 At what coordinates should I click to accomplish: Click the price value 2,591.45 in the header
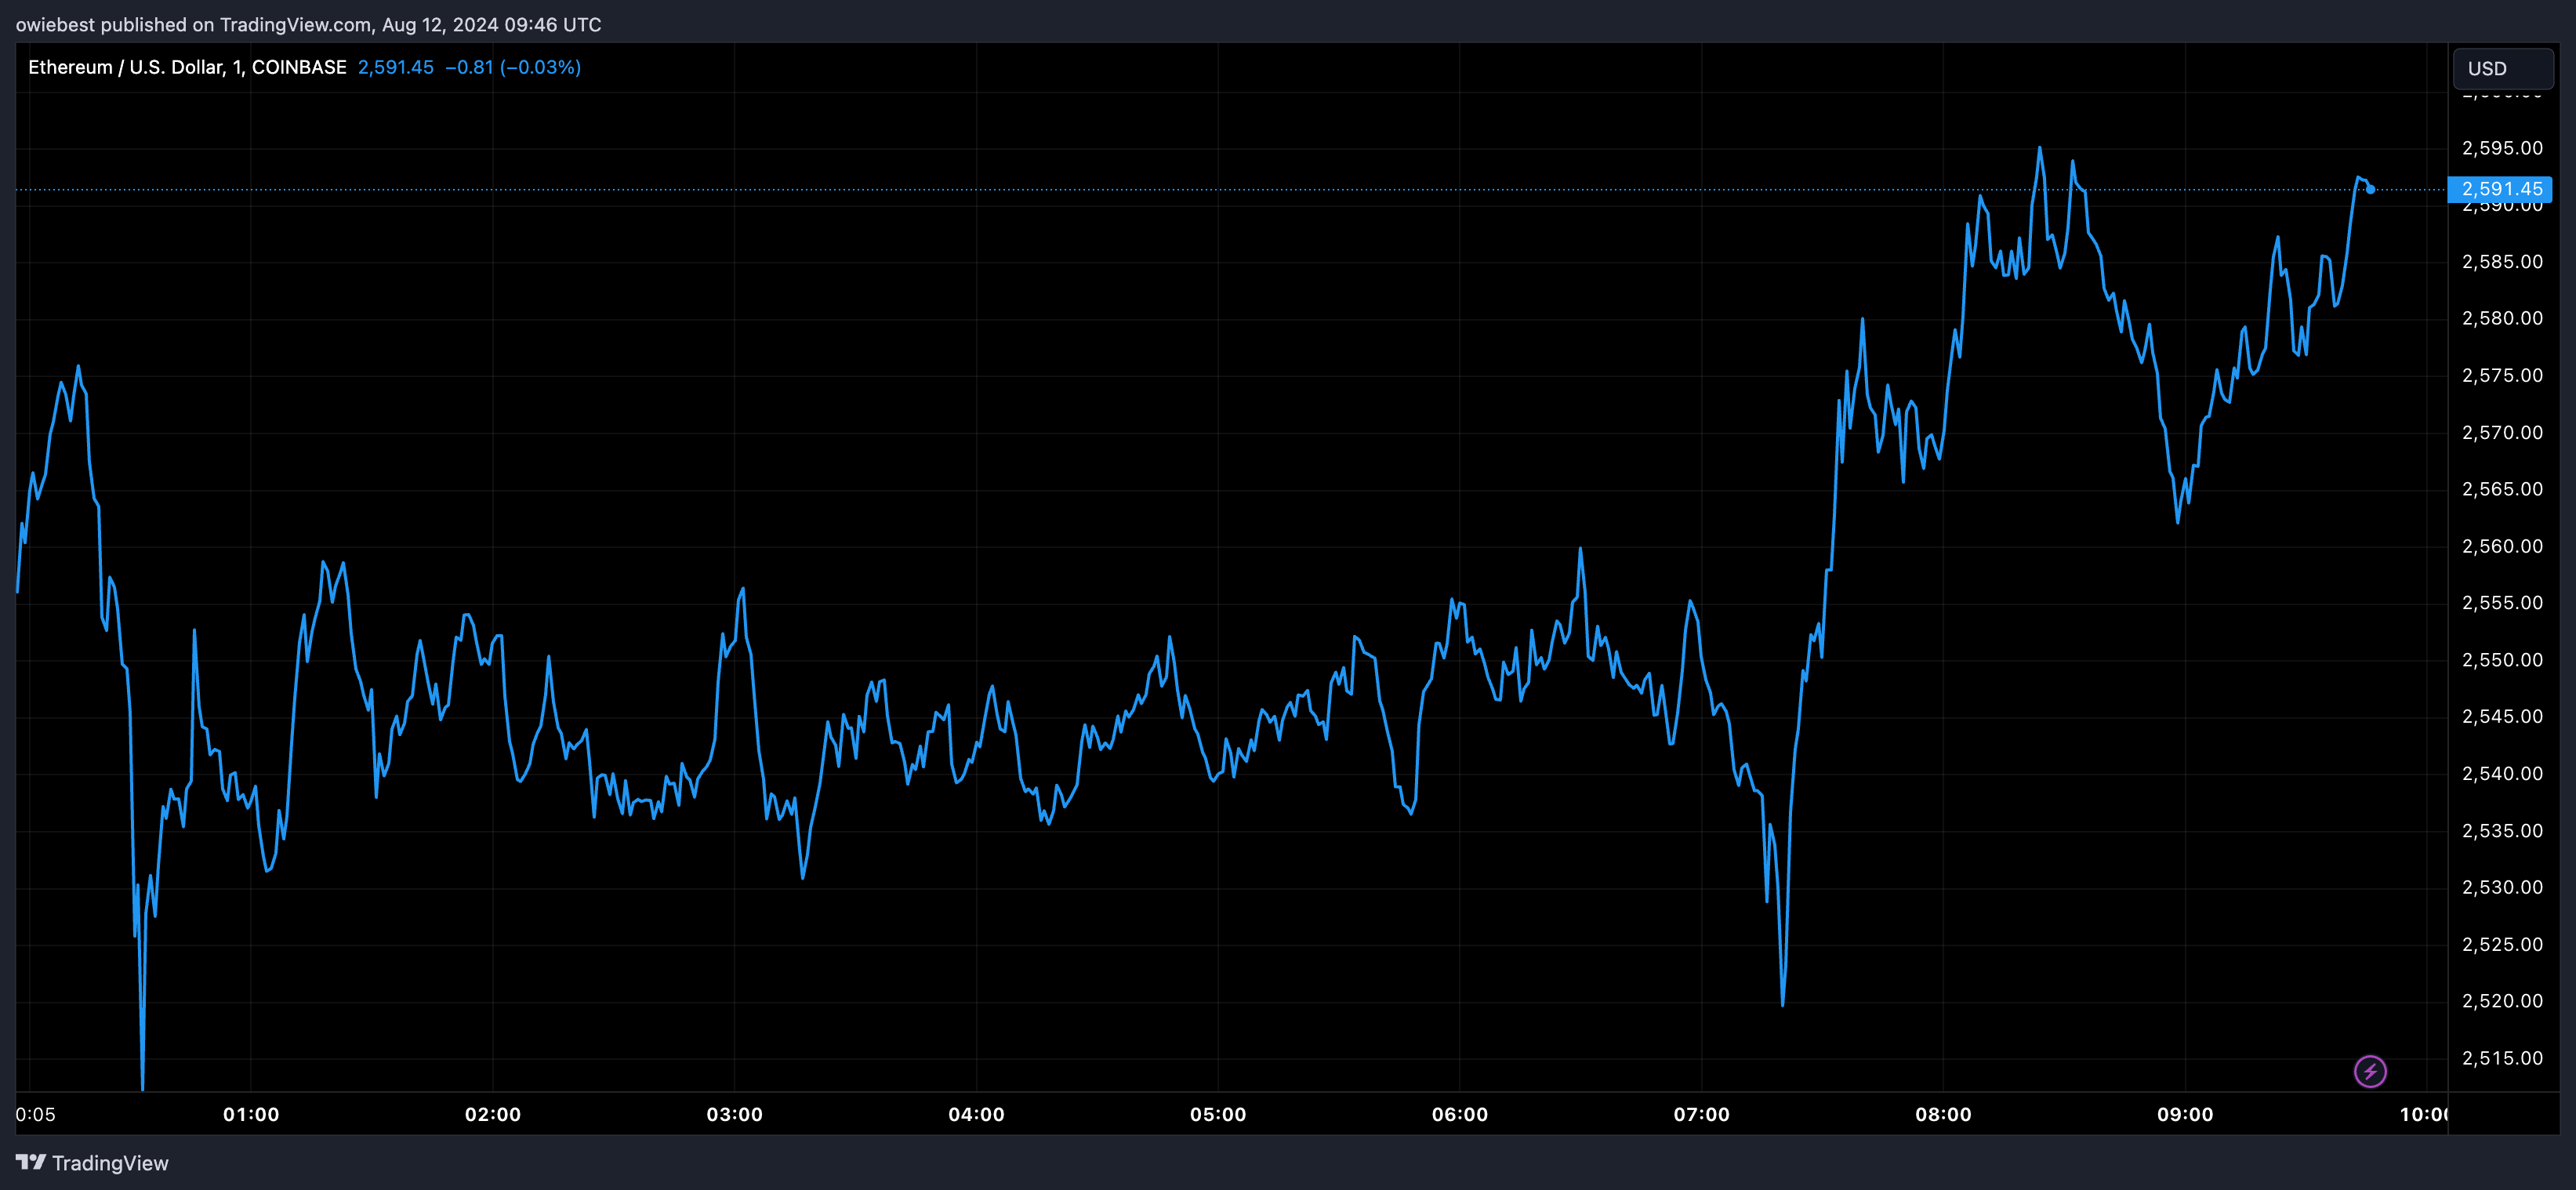coord(396,67)
